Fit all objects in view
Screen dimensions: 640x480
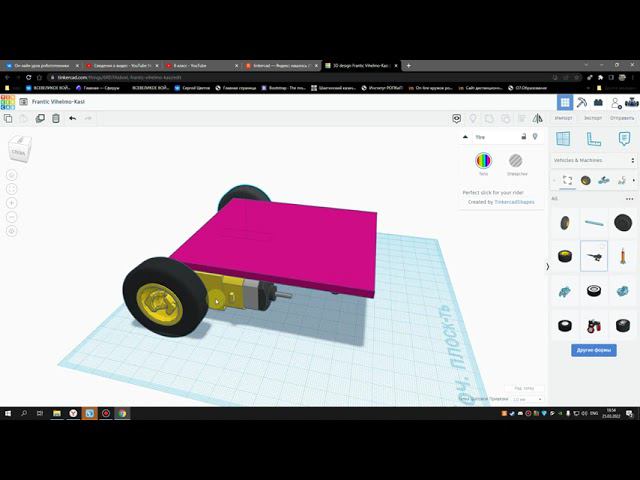click(12, 189)
